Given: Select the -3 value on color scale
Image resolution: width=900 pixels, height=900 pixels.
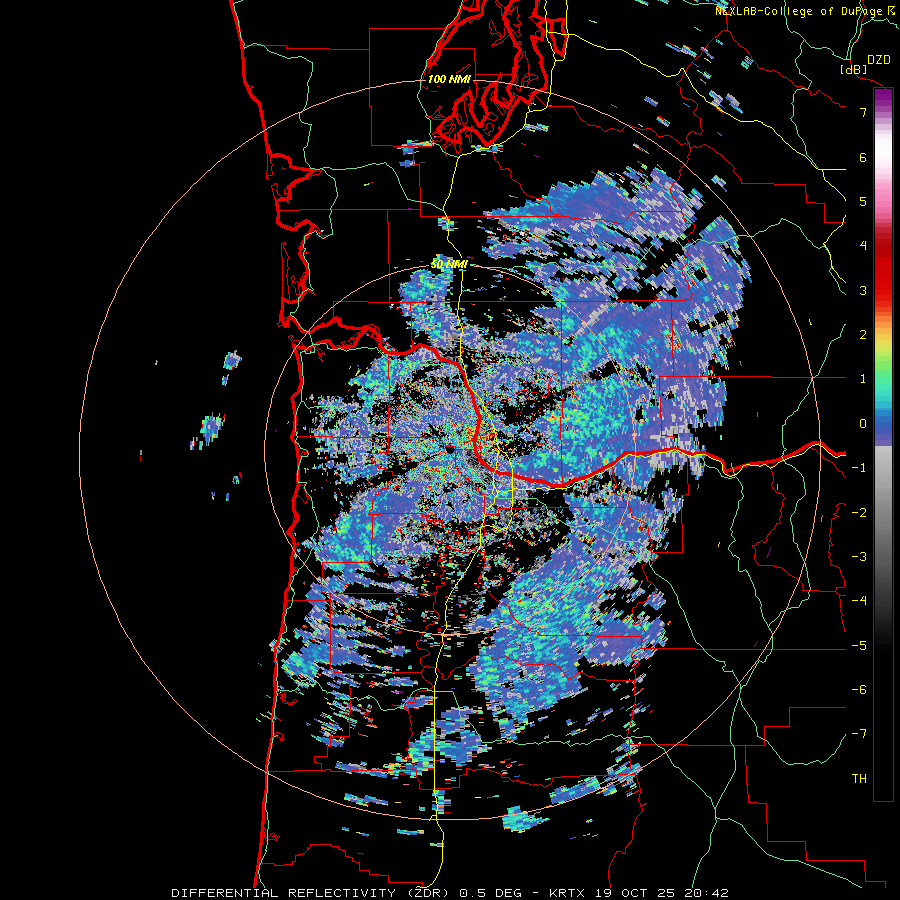Looking at the screenshot, I should 859,556.
